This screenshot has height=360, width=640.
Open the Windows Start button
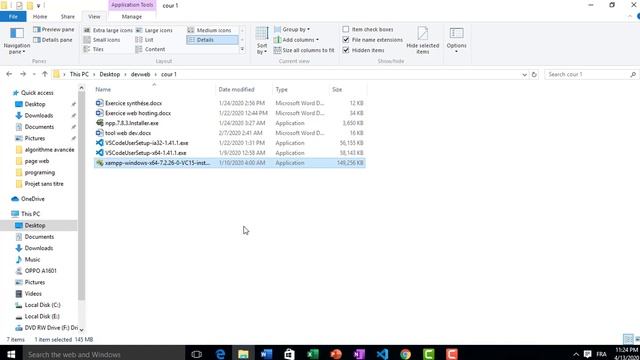pos(11,354)
